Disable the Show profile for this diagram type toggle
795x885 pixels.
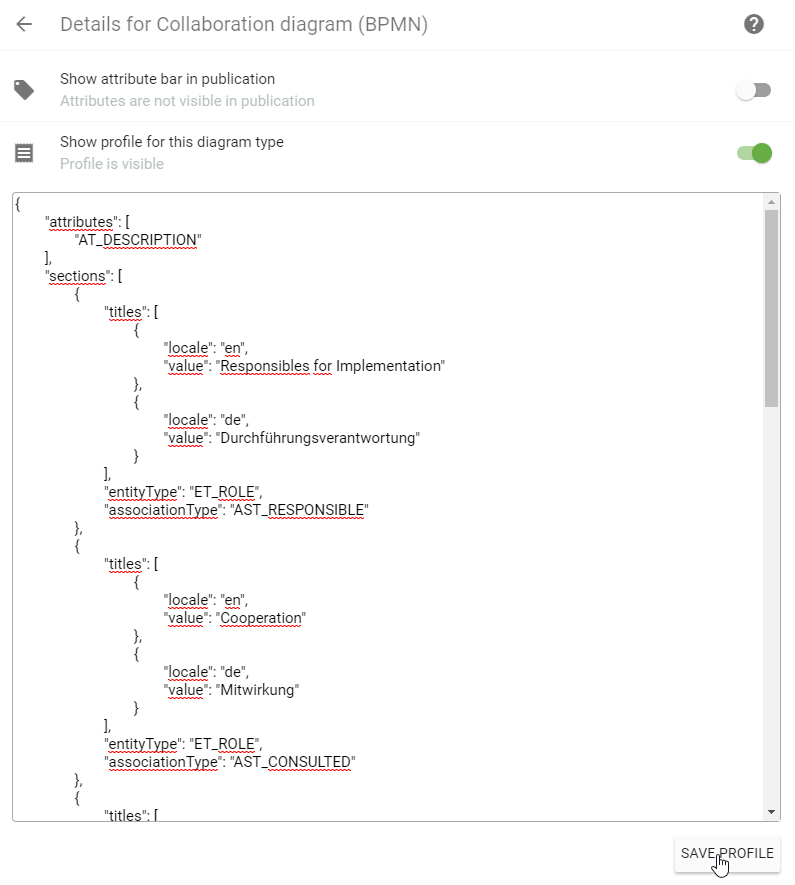coord(753,152)
